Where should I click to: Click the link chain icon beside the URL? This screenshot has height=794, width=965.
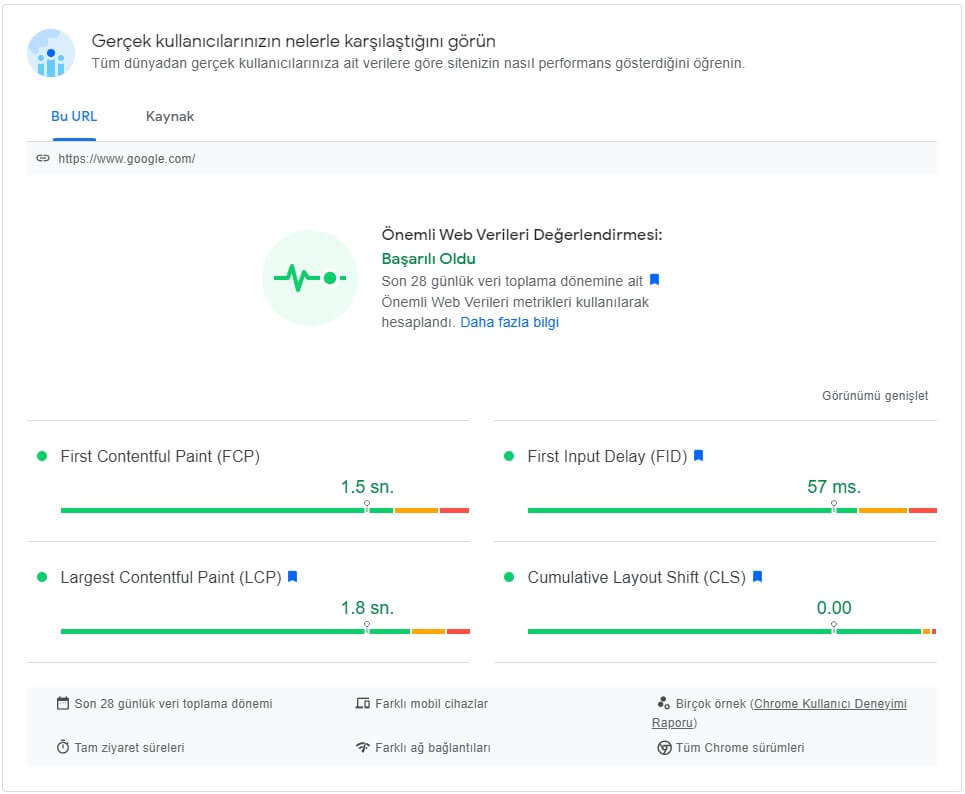pos(43,157)
